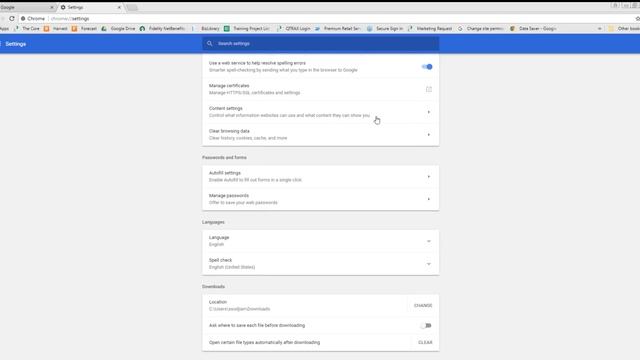640x360 pixels.
Task: Open the Marketing Request bookmark
Action: click(x=430, y=29)
